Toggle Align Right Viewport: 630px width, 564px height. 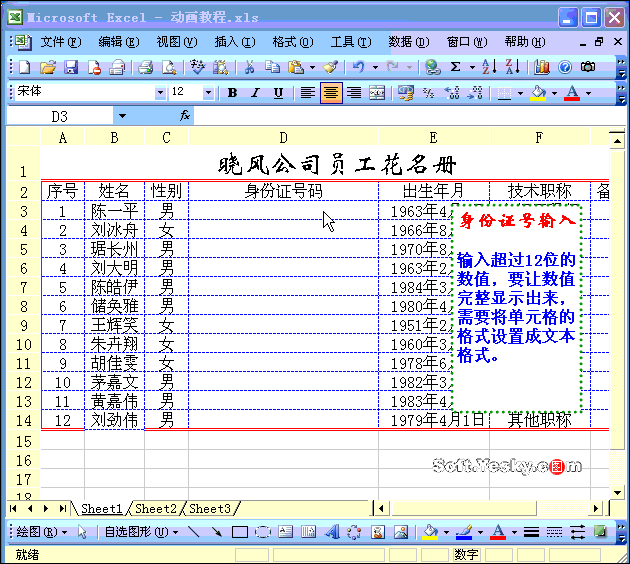pos(354,93)
